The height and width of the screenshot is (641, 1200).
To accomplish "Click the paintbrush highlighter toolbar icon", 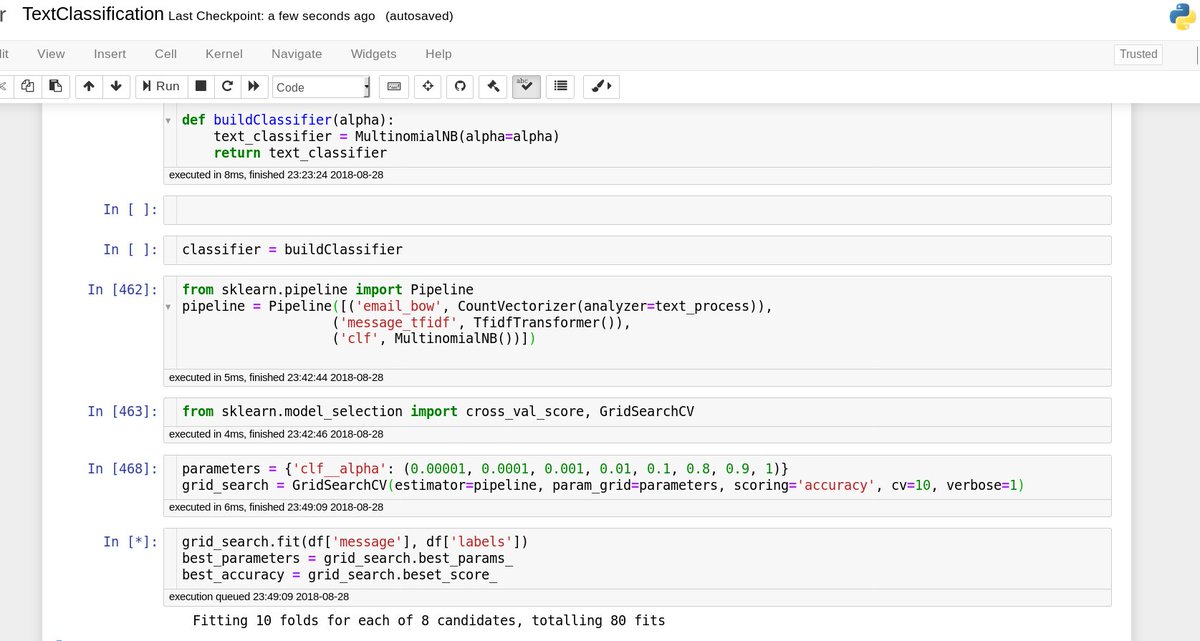I will (601, 87).
